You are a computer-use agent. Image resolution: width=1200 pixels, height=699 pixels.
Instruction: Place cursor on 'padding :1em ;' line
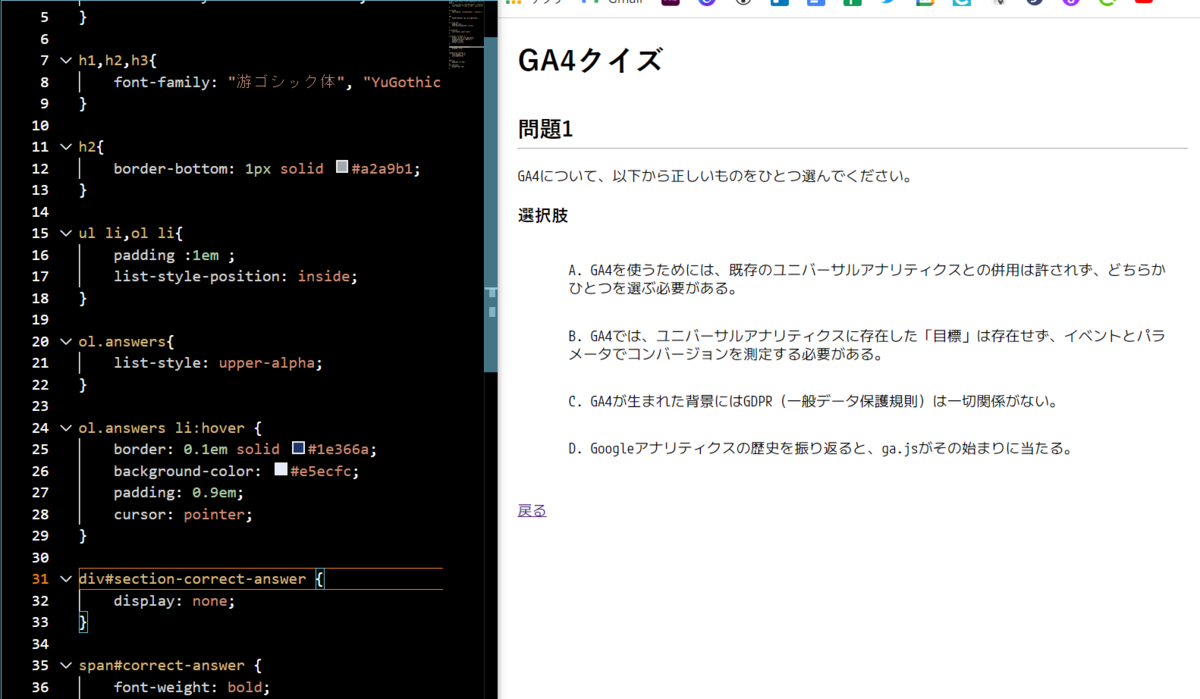(174, 254)
